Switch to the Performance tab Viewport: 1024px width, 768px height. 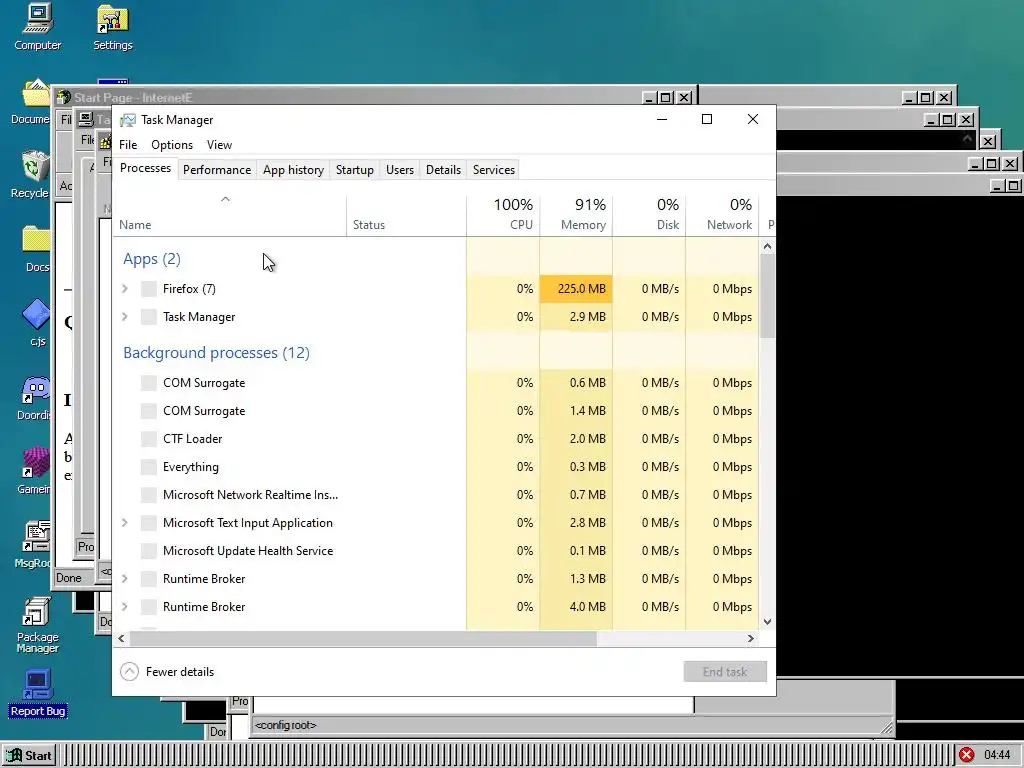pos(217,170)
